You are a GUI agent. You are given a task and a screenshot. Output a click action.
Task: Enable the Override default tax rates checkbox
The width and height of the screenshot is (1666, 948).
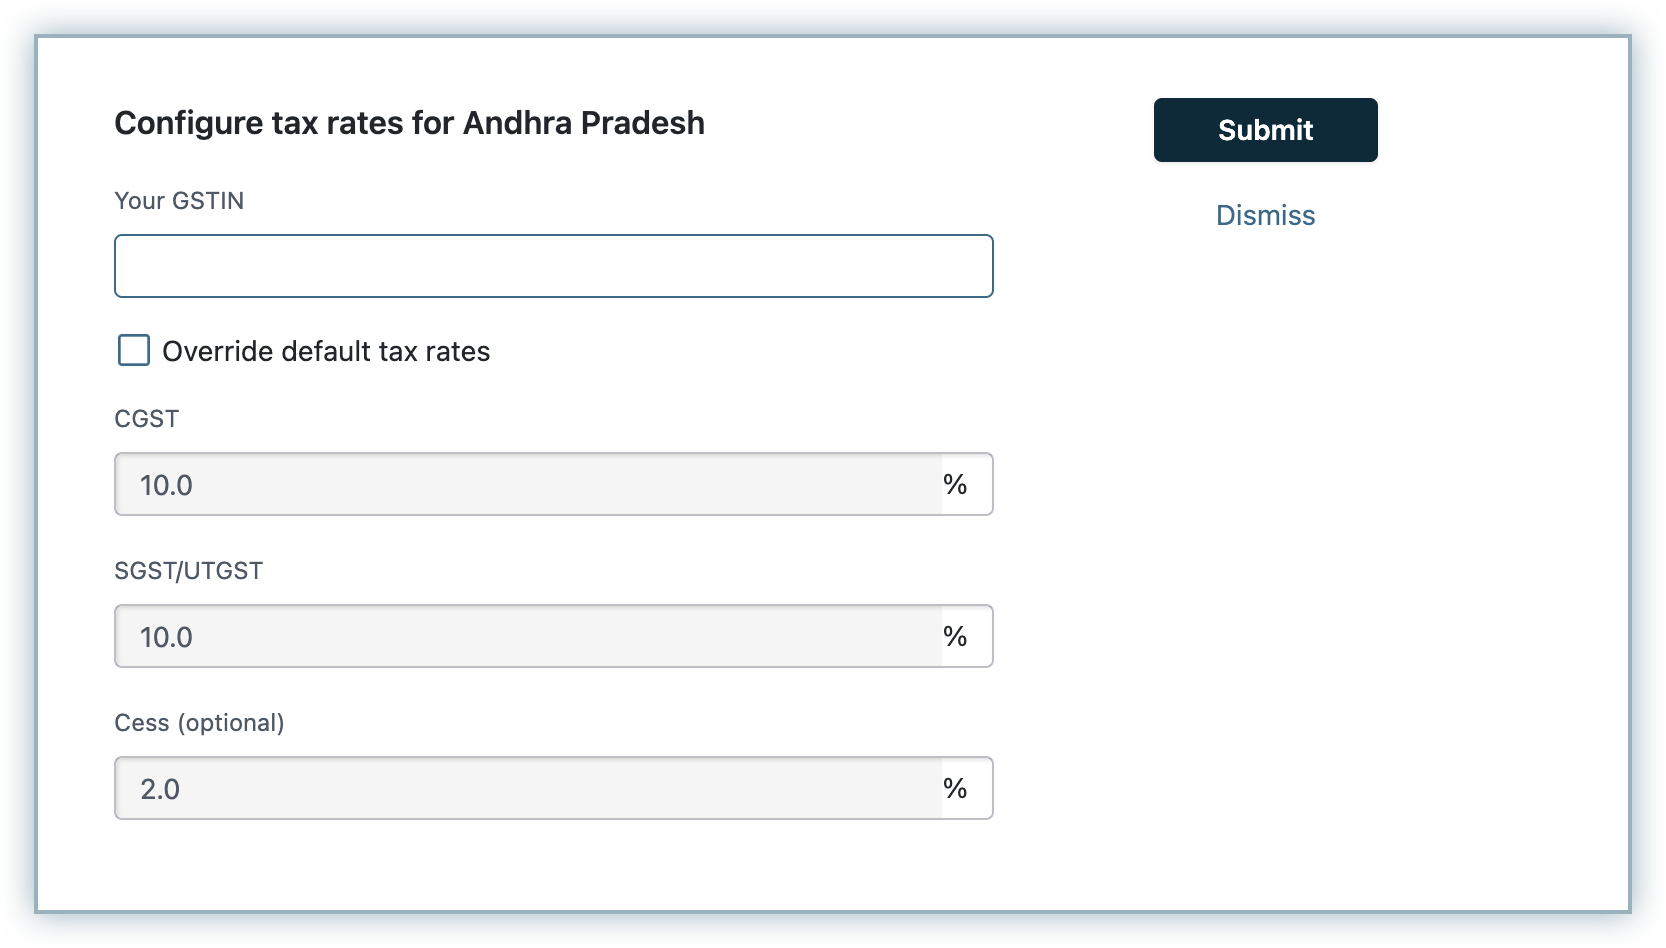point(134,350)
